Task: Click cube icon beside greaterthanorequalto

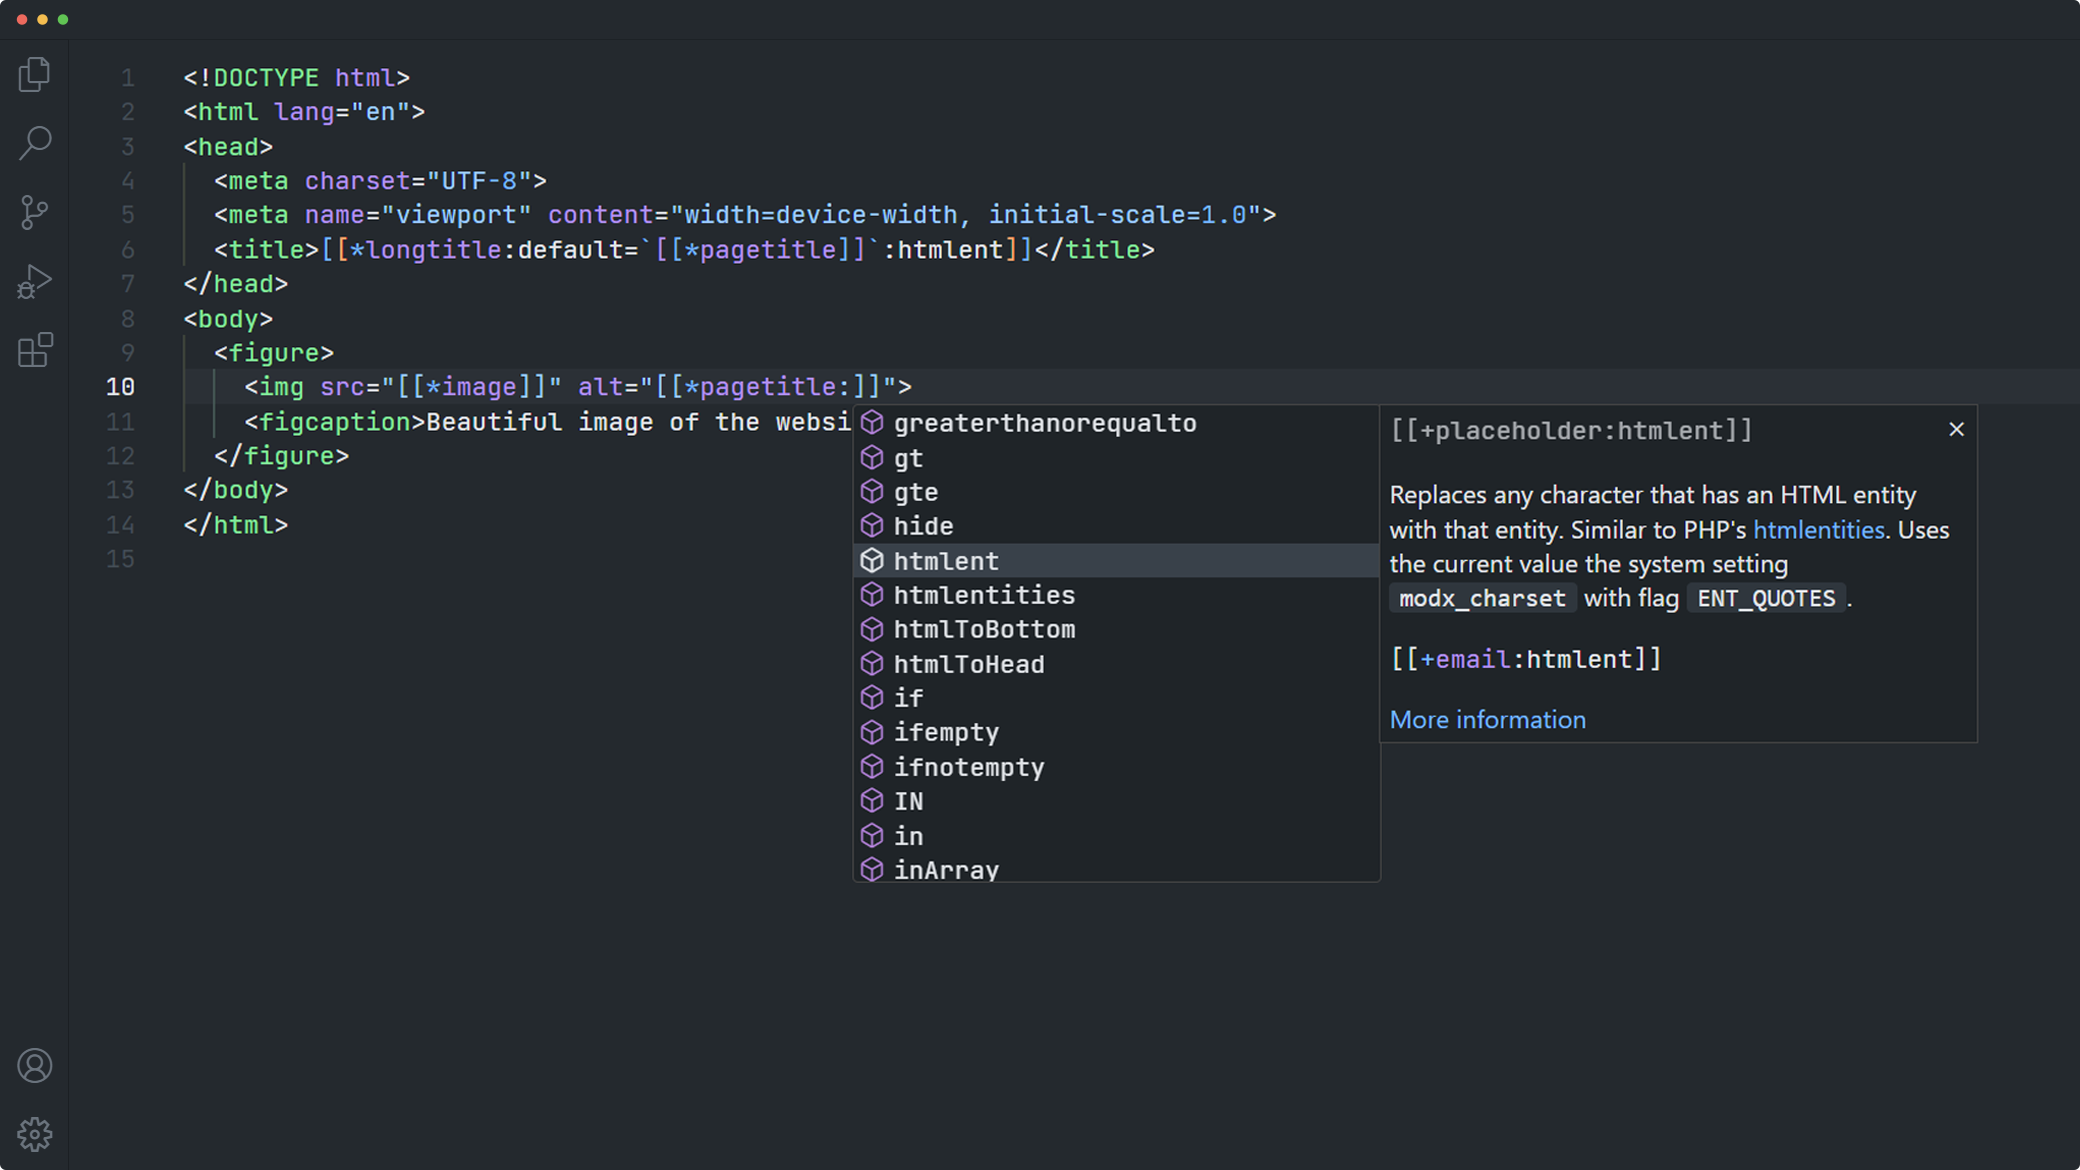Action: pos(872,423)
